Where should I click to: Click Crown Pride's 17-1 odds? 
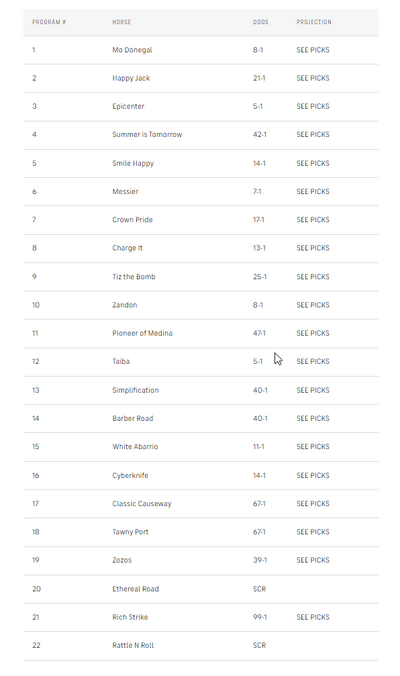(259, 220)
